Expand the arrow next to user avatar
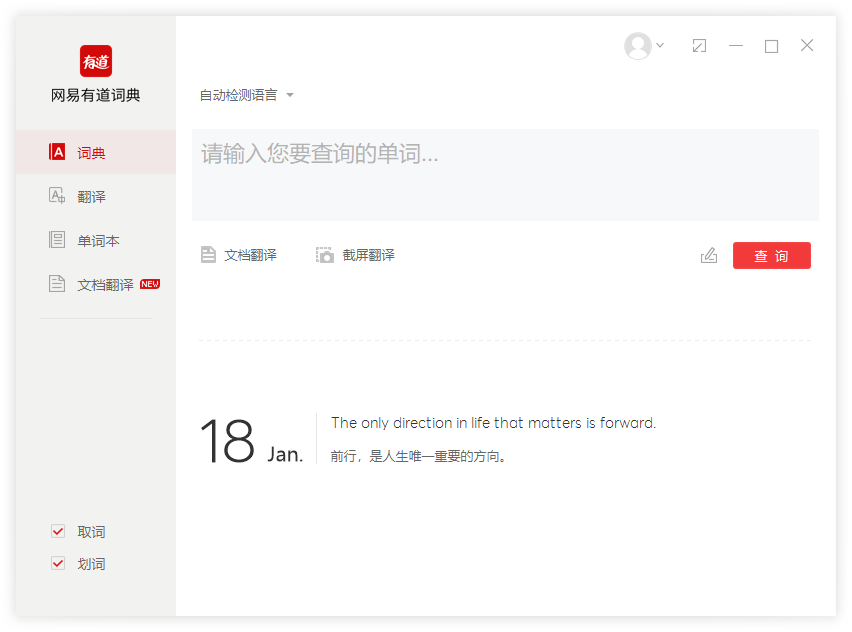 660,46
